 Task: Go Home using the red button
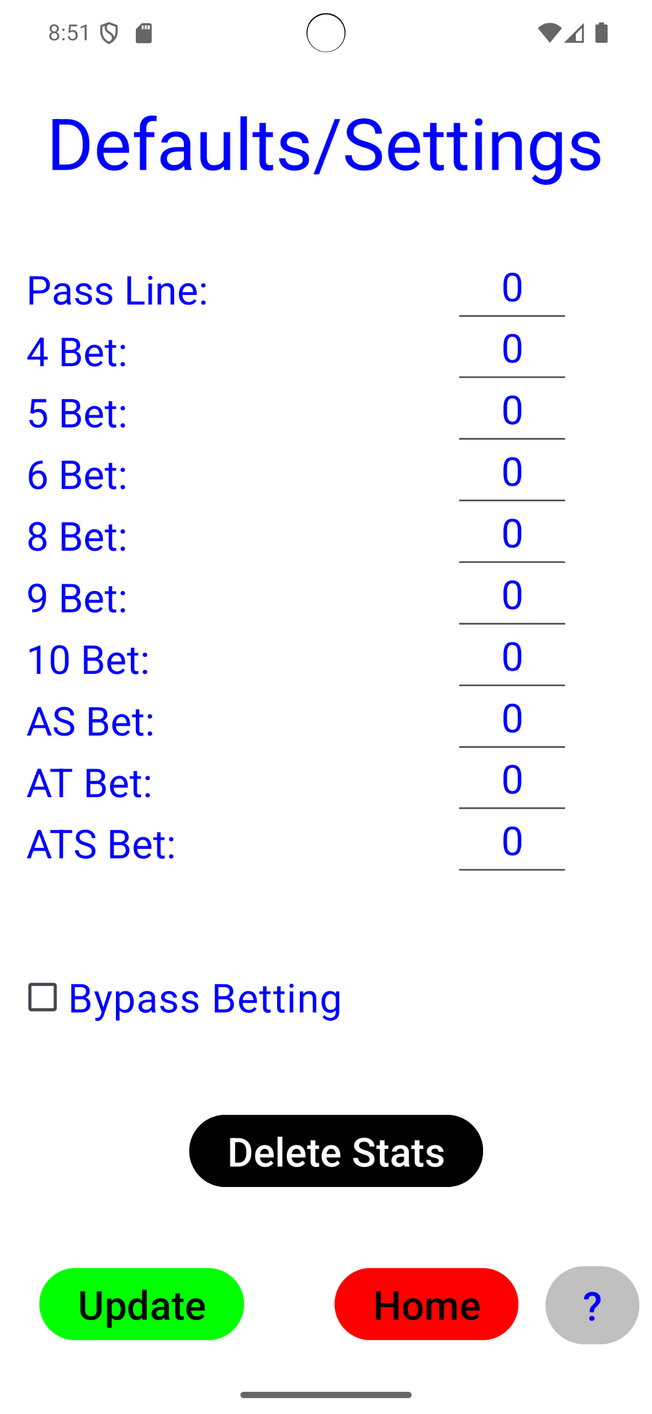click(426, 1304)
